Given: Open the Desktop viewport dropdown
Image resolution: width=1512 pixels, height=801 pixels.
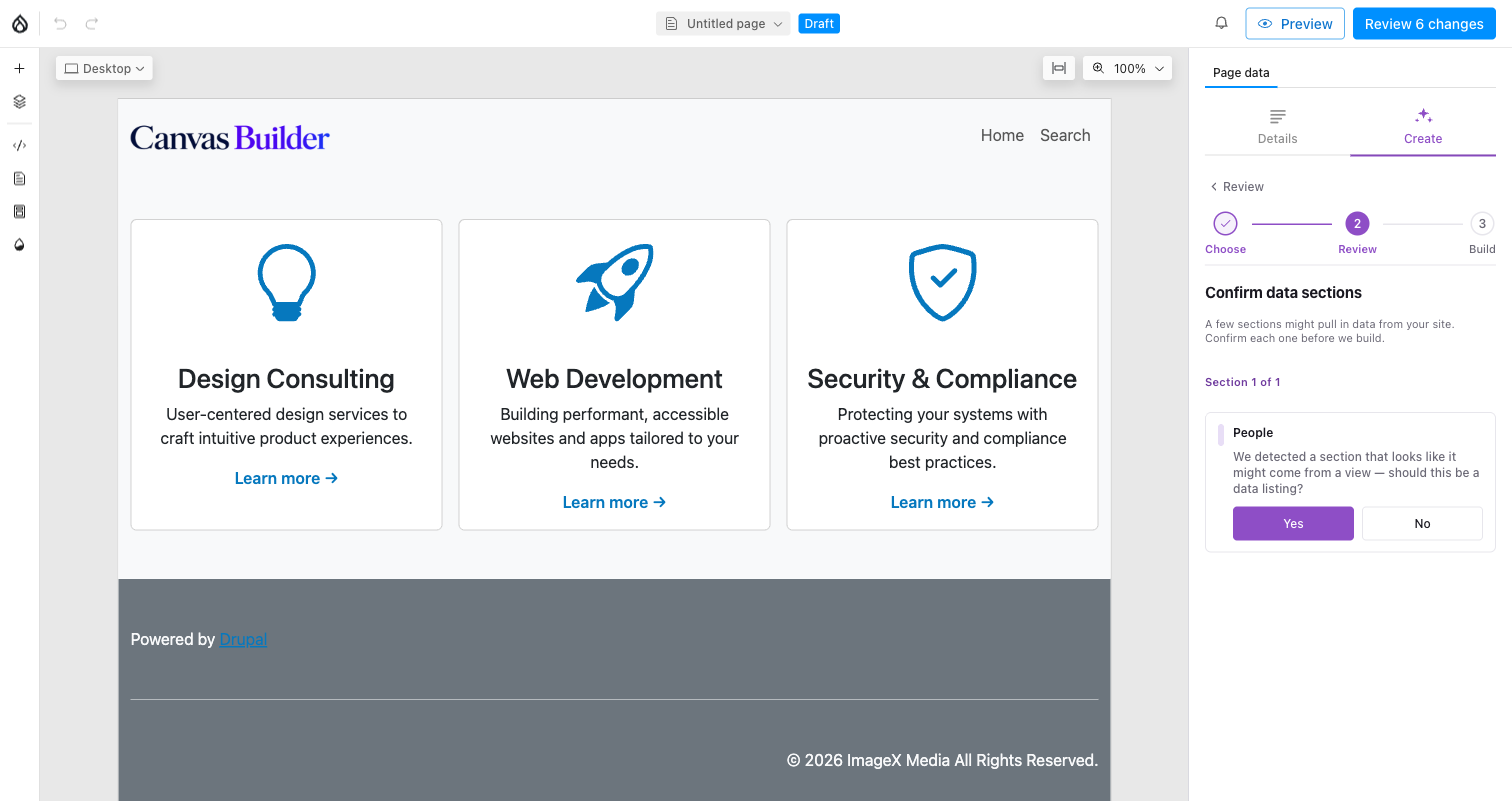Looking at the screenshot, I should coord(105,68).
